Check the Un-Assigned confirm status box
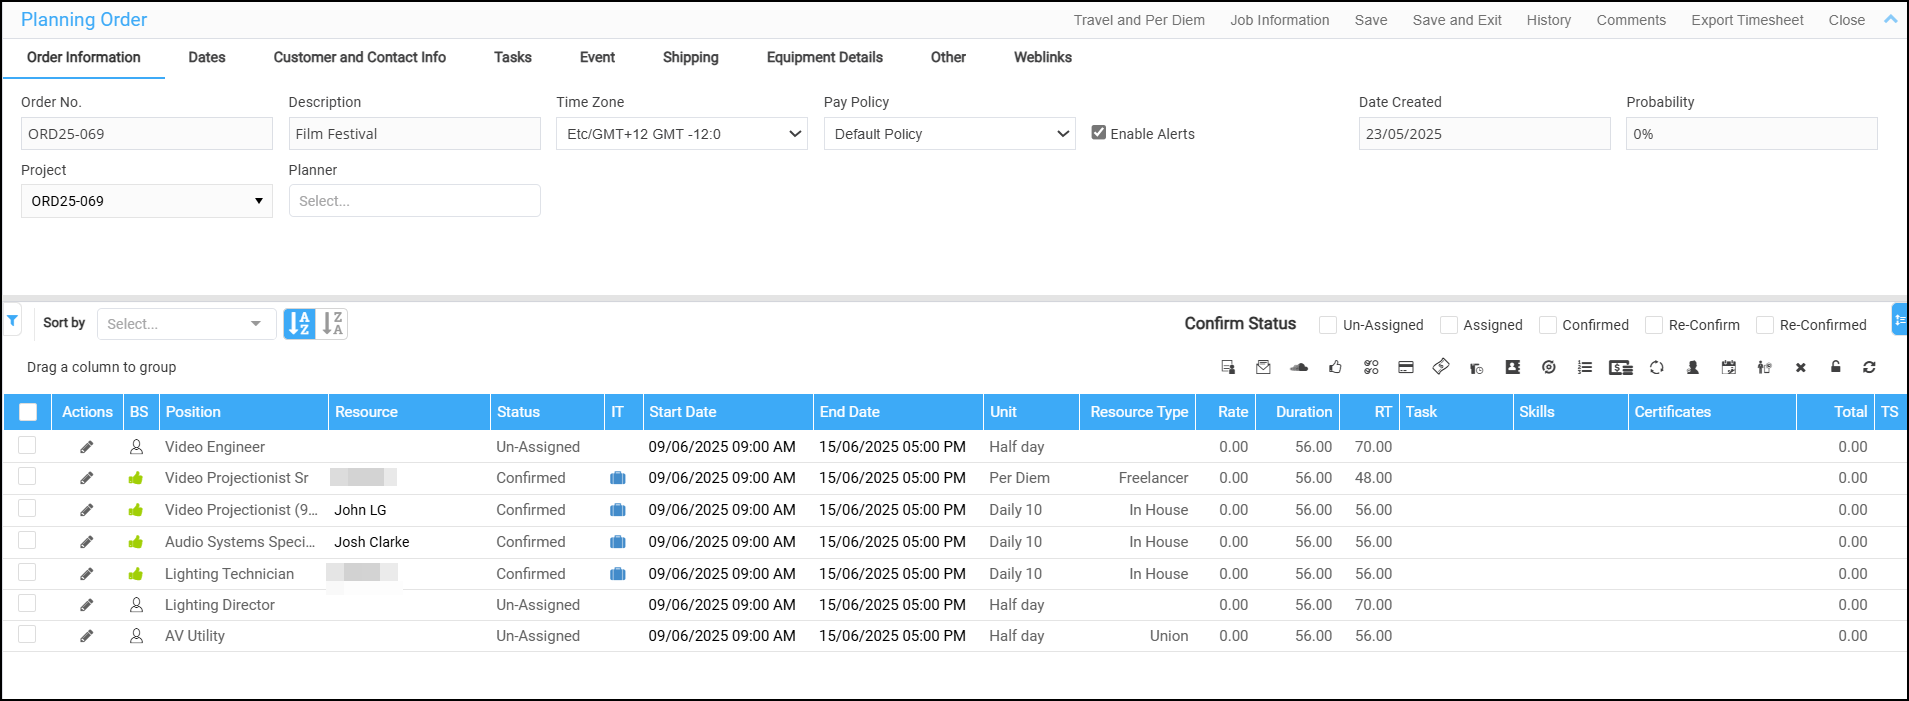This screenshot has height=701, width=1909. 1328,325
